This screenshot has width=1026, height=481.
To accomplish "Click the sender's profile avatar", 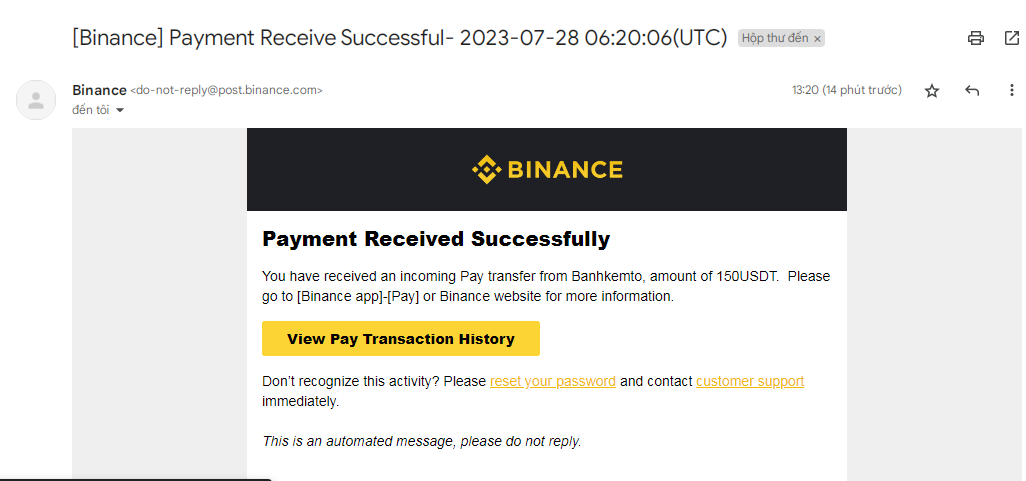I will point(36,100).
